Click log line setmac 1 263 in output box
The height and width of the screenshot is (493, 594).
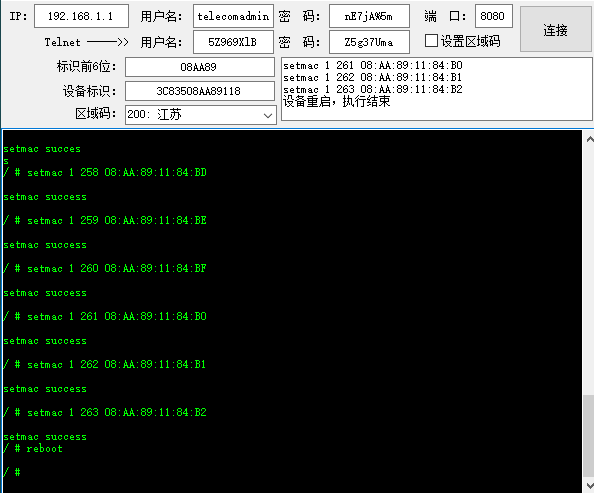pyautogui.click(x=373, y=89)
